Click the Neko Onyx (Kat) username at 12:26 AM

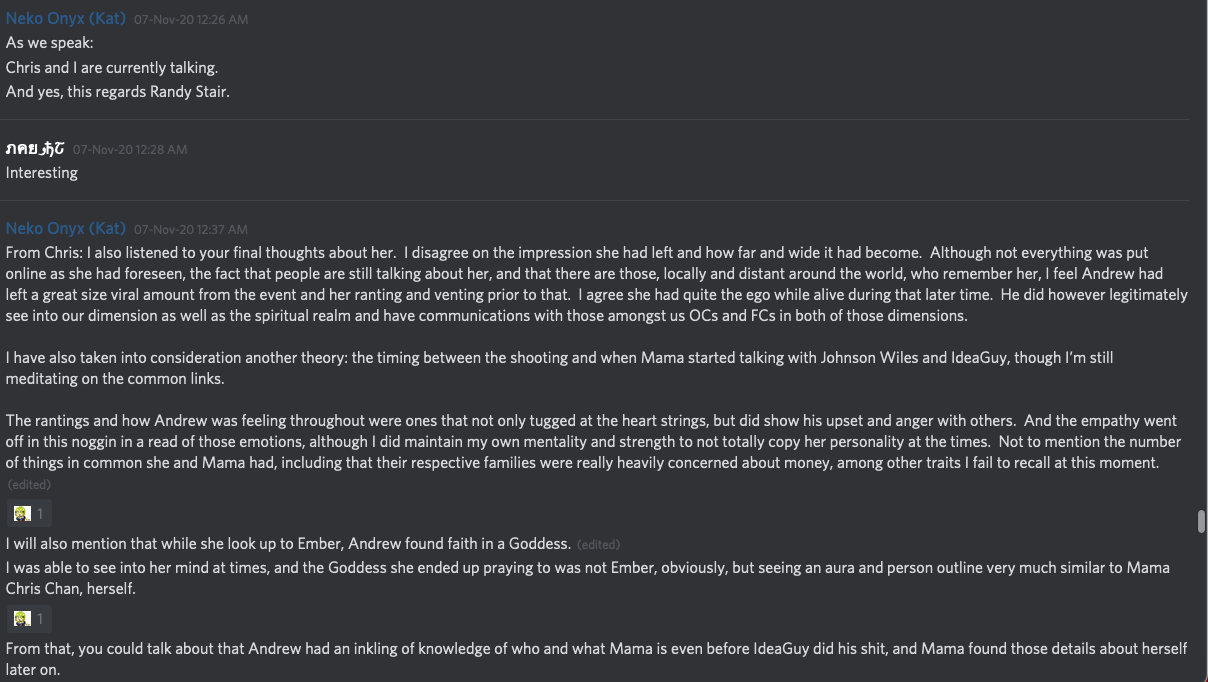pos(66,19)
